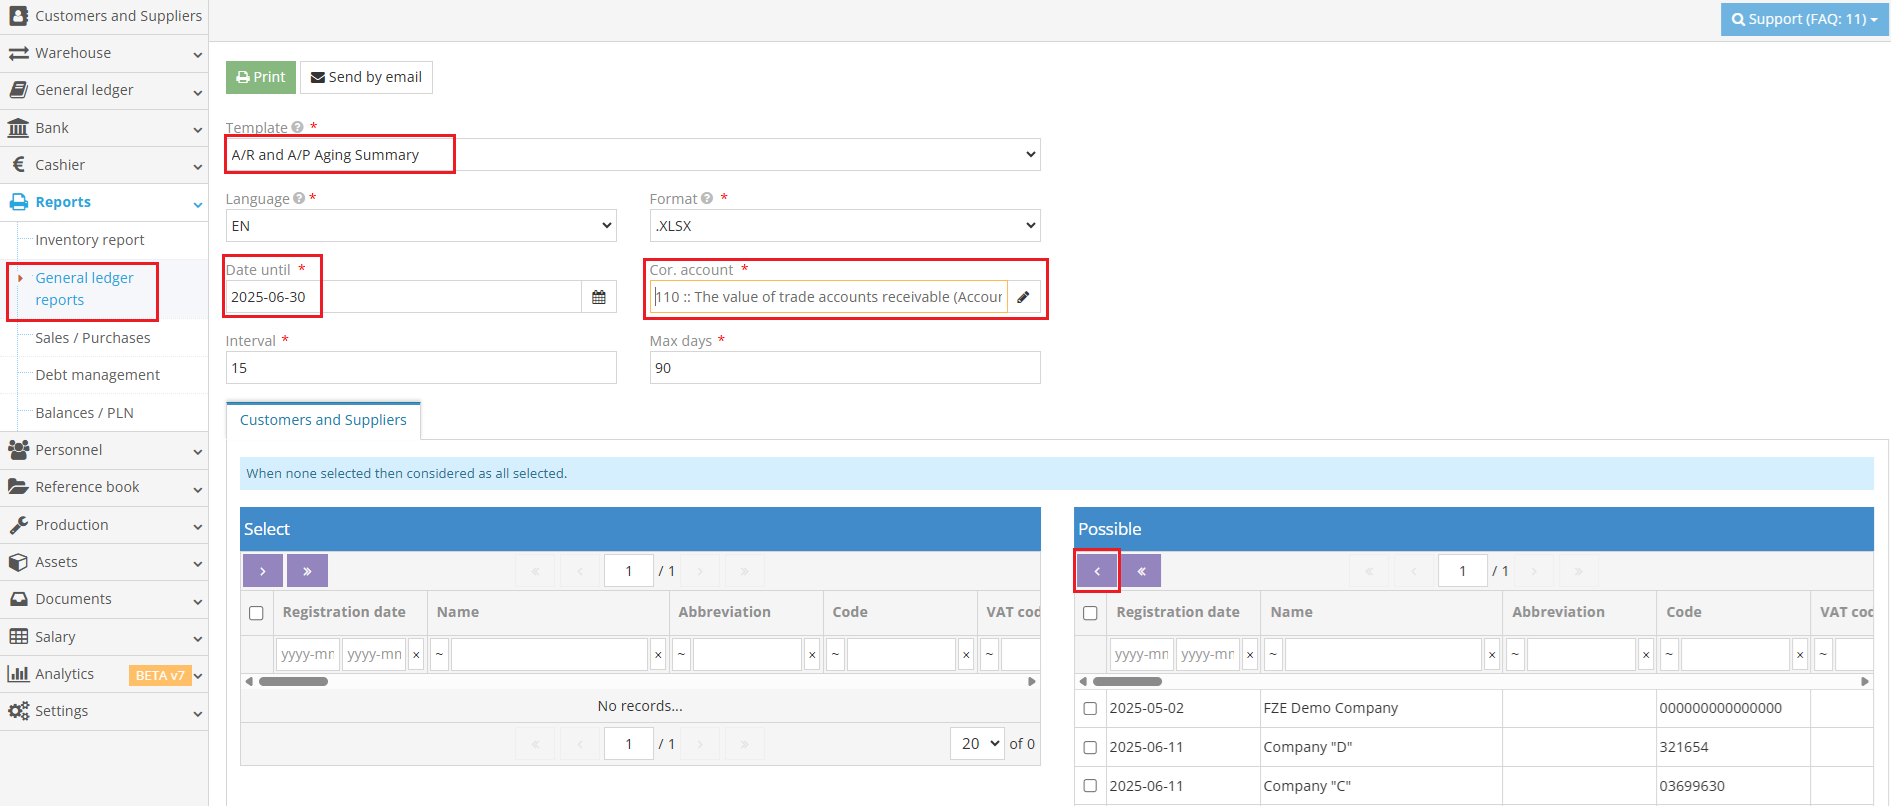Click the Send by email button
This screenshot has width=1891, height=806.
point(366,77)
